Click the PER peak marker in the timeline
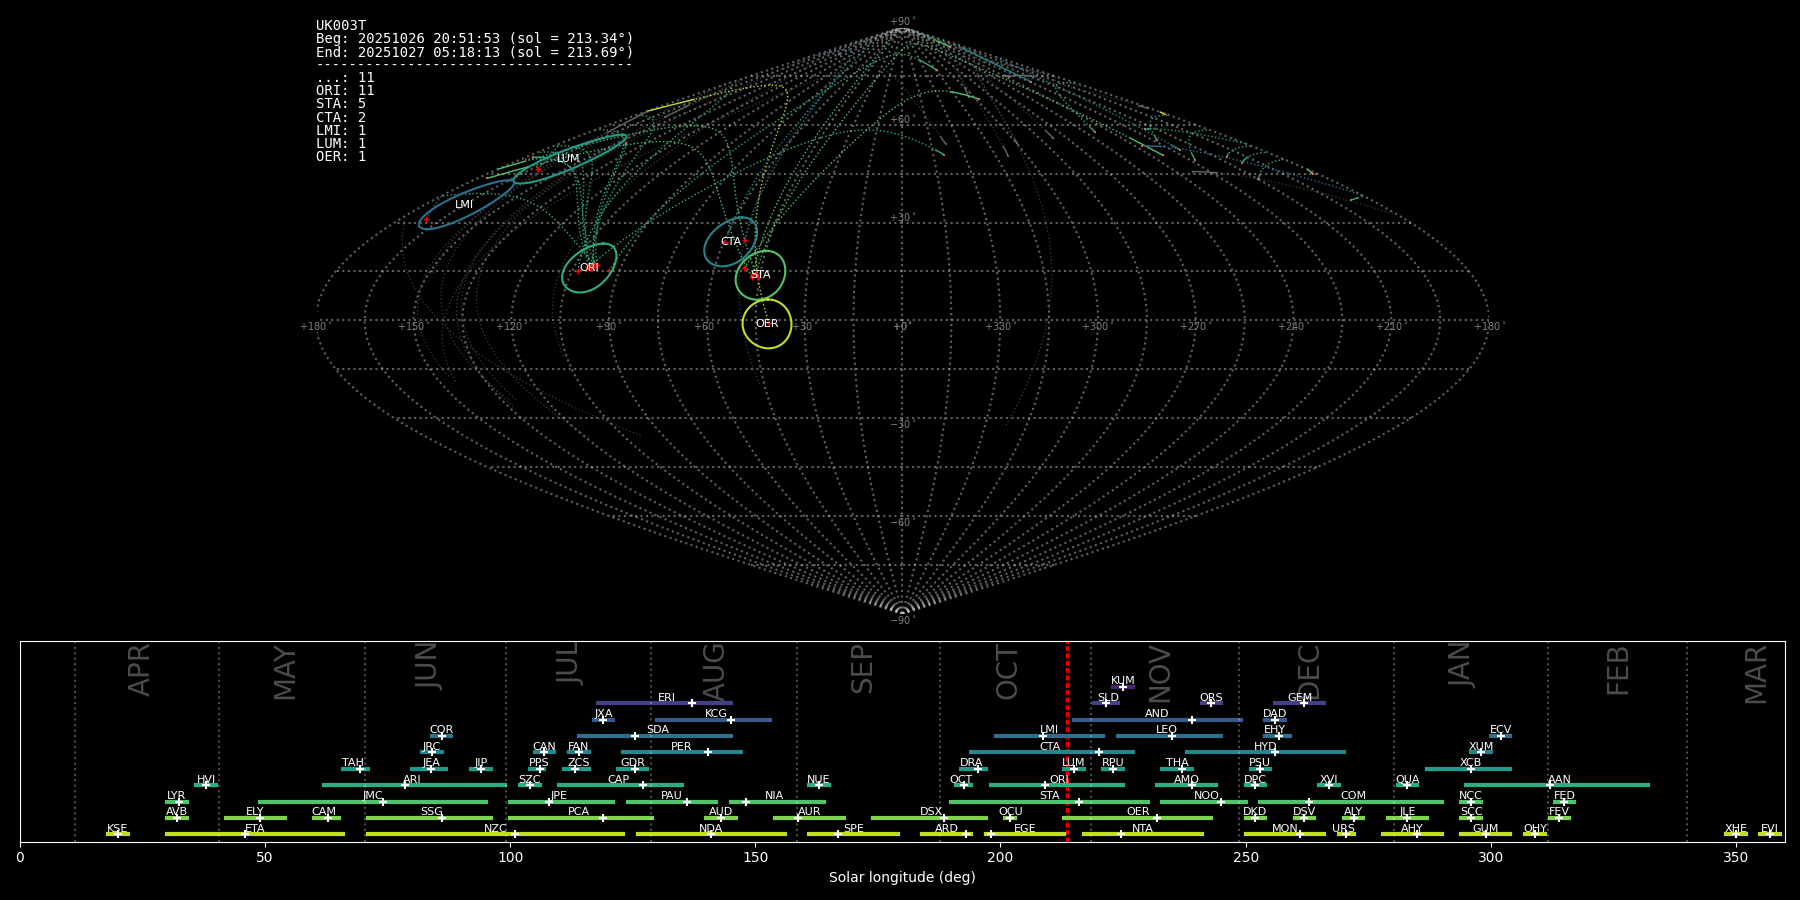The image size is (1800, 900). tap(708, 752)
